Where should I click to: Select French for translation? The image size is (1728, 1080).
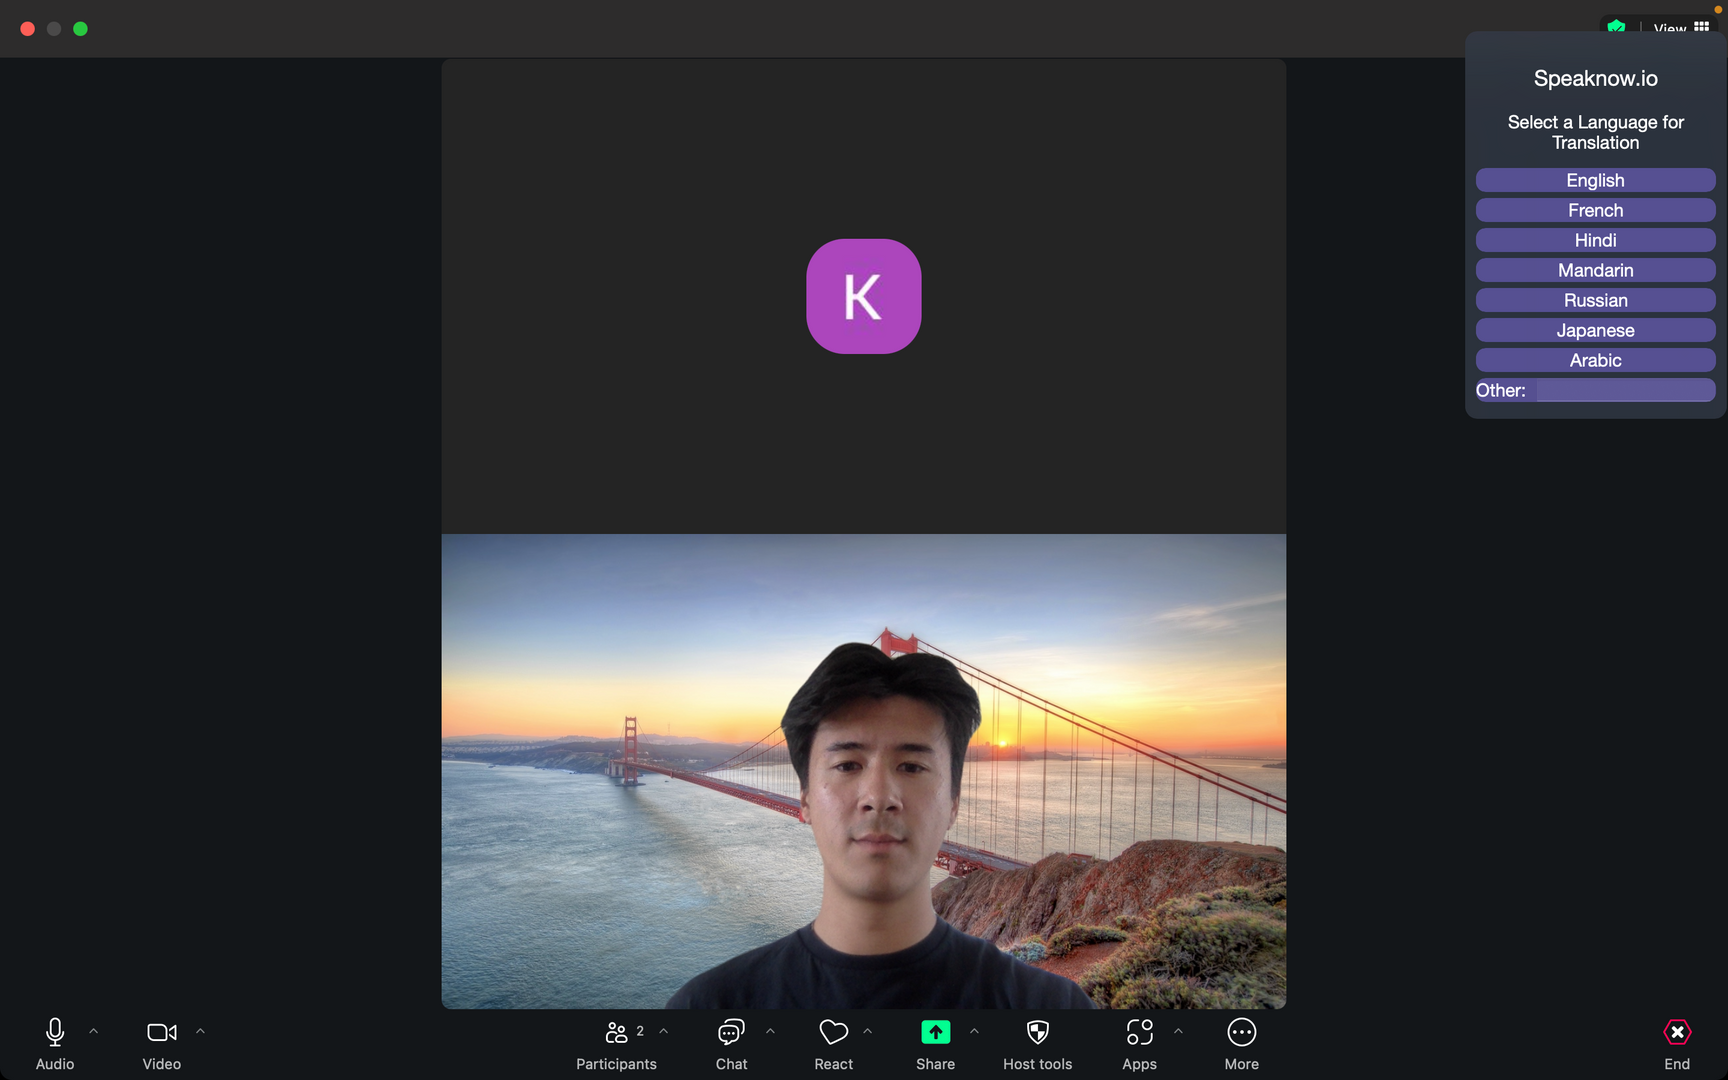click(x=1596, y=210)
